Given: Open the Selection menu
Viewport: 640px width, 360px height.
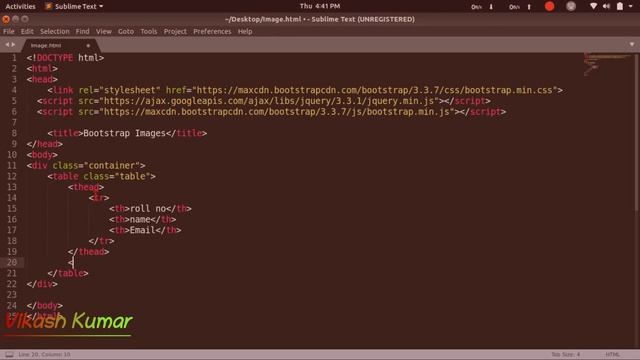Looking at the screenshot, I should (55, 31).
